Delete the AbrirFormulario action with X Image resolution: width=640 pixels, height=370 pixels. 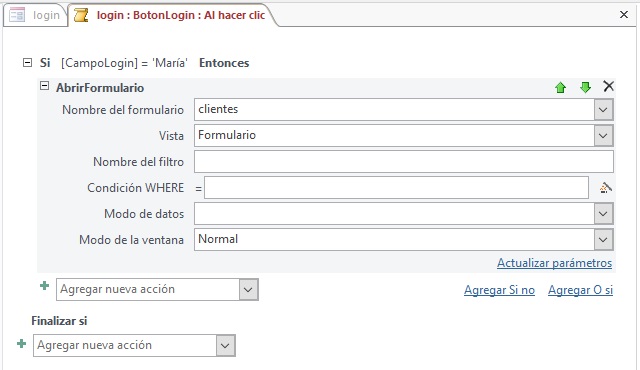tap(609, 86)
